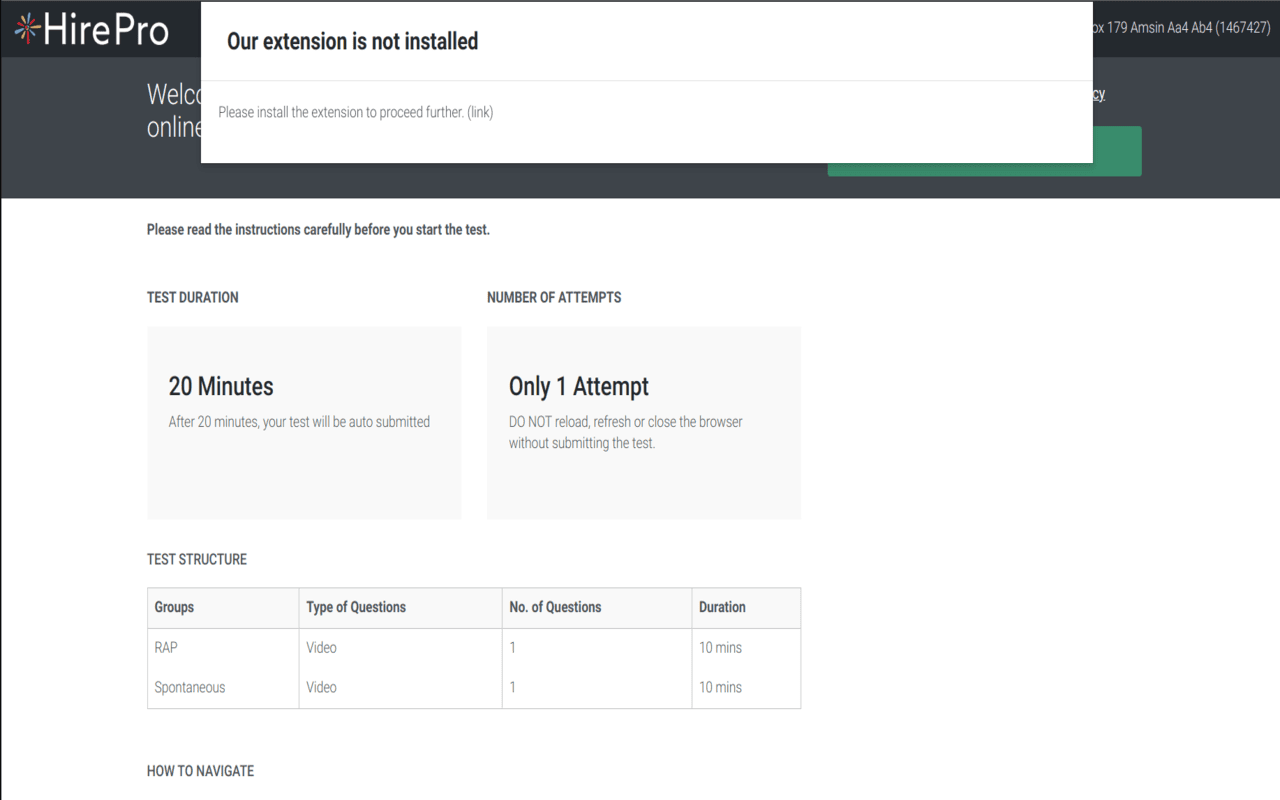Select the Spontaneous group row cell
This screenshot has height=800, width=1280.
pyautogui.click(x=190, y=688)
